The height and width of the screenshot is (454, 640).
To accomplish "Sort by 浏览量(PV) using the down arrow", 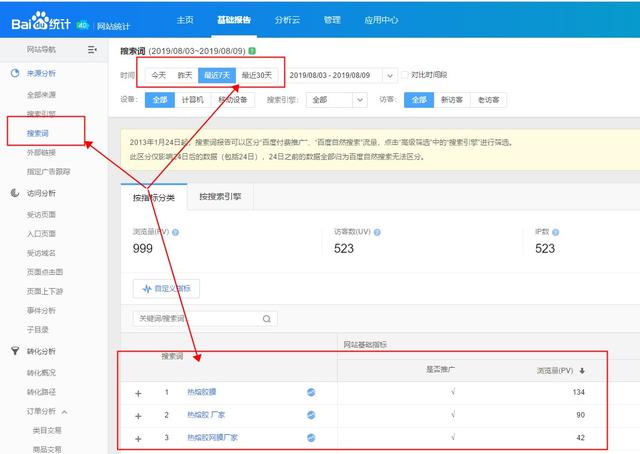I will click(582, 371).
